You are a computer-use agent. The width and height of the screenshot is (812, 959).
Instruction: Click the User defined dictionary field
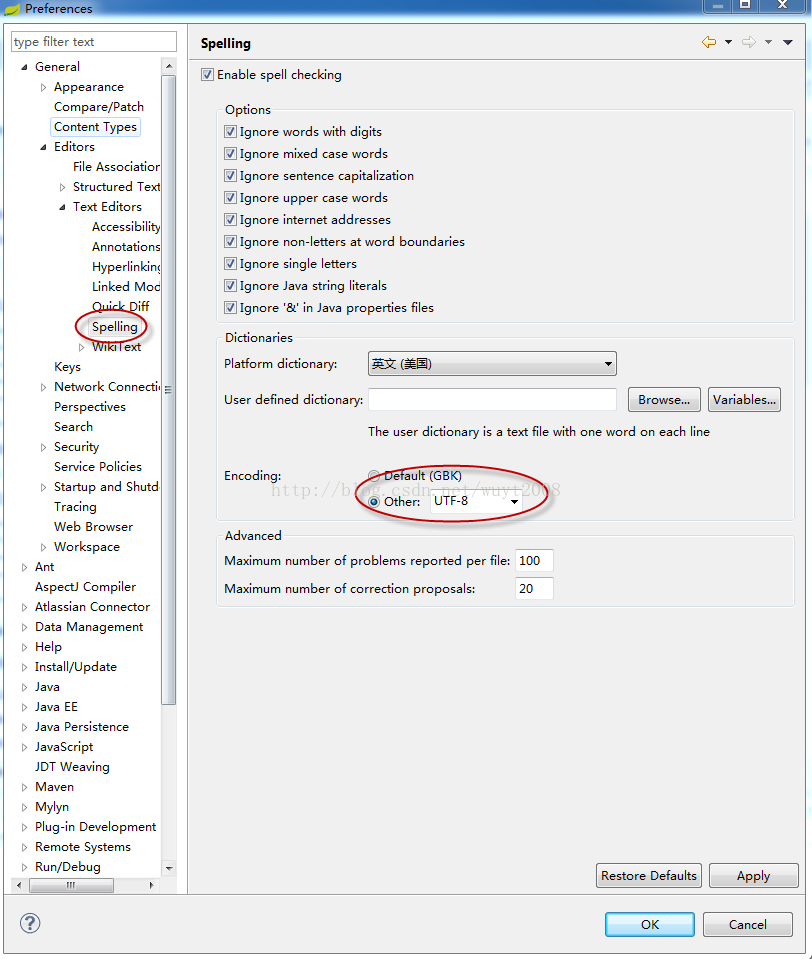[492, 399]
